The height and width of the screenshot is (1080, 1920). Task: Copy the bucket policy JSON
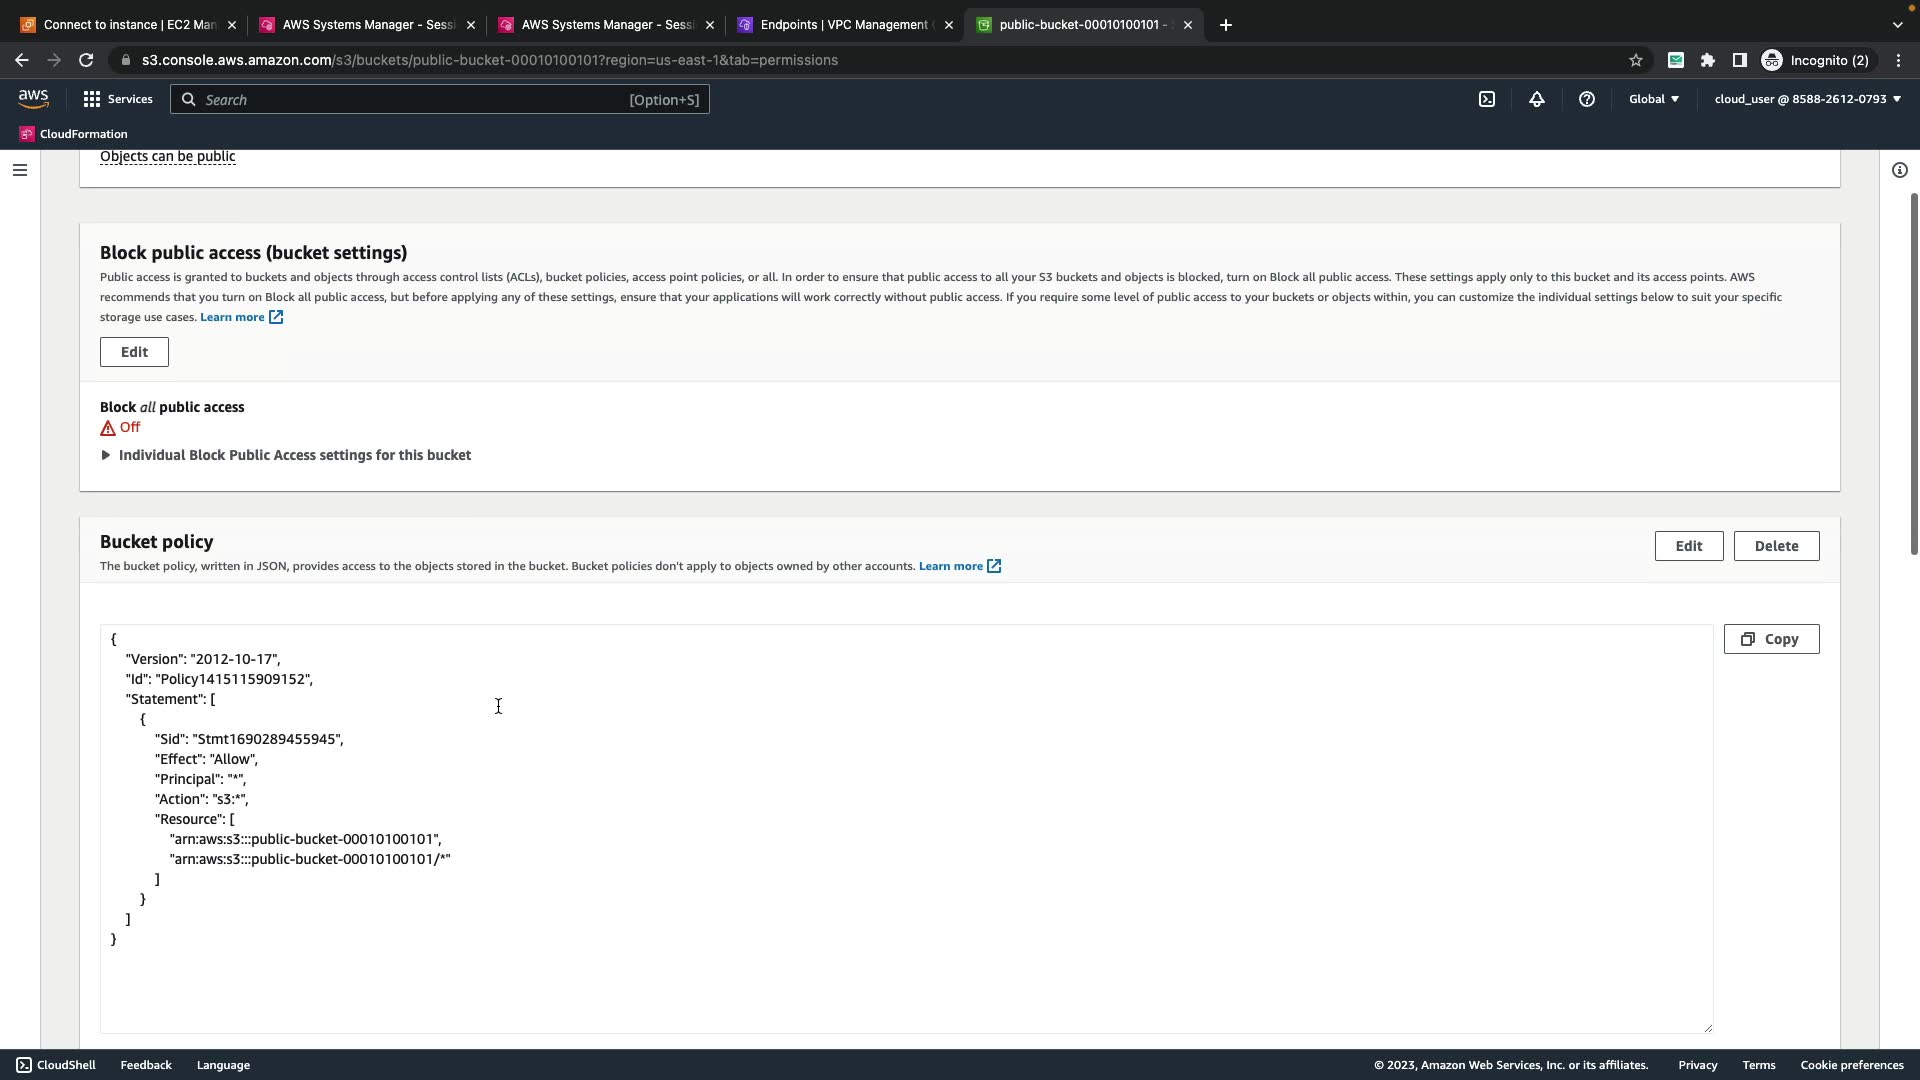coord(1771,639)
